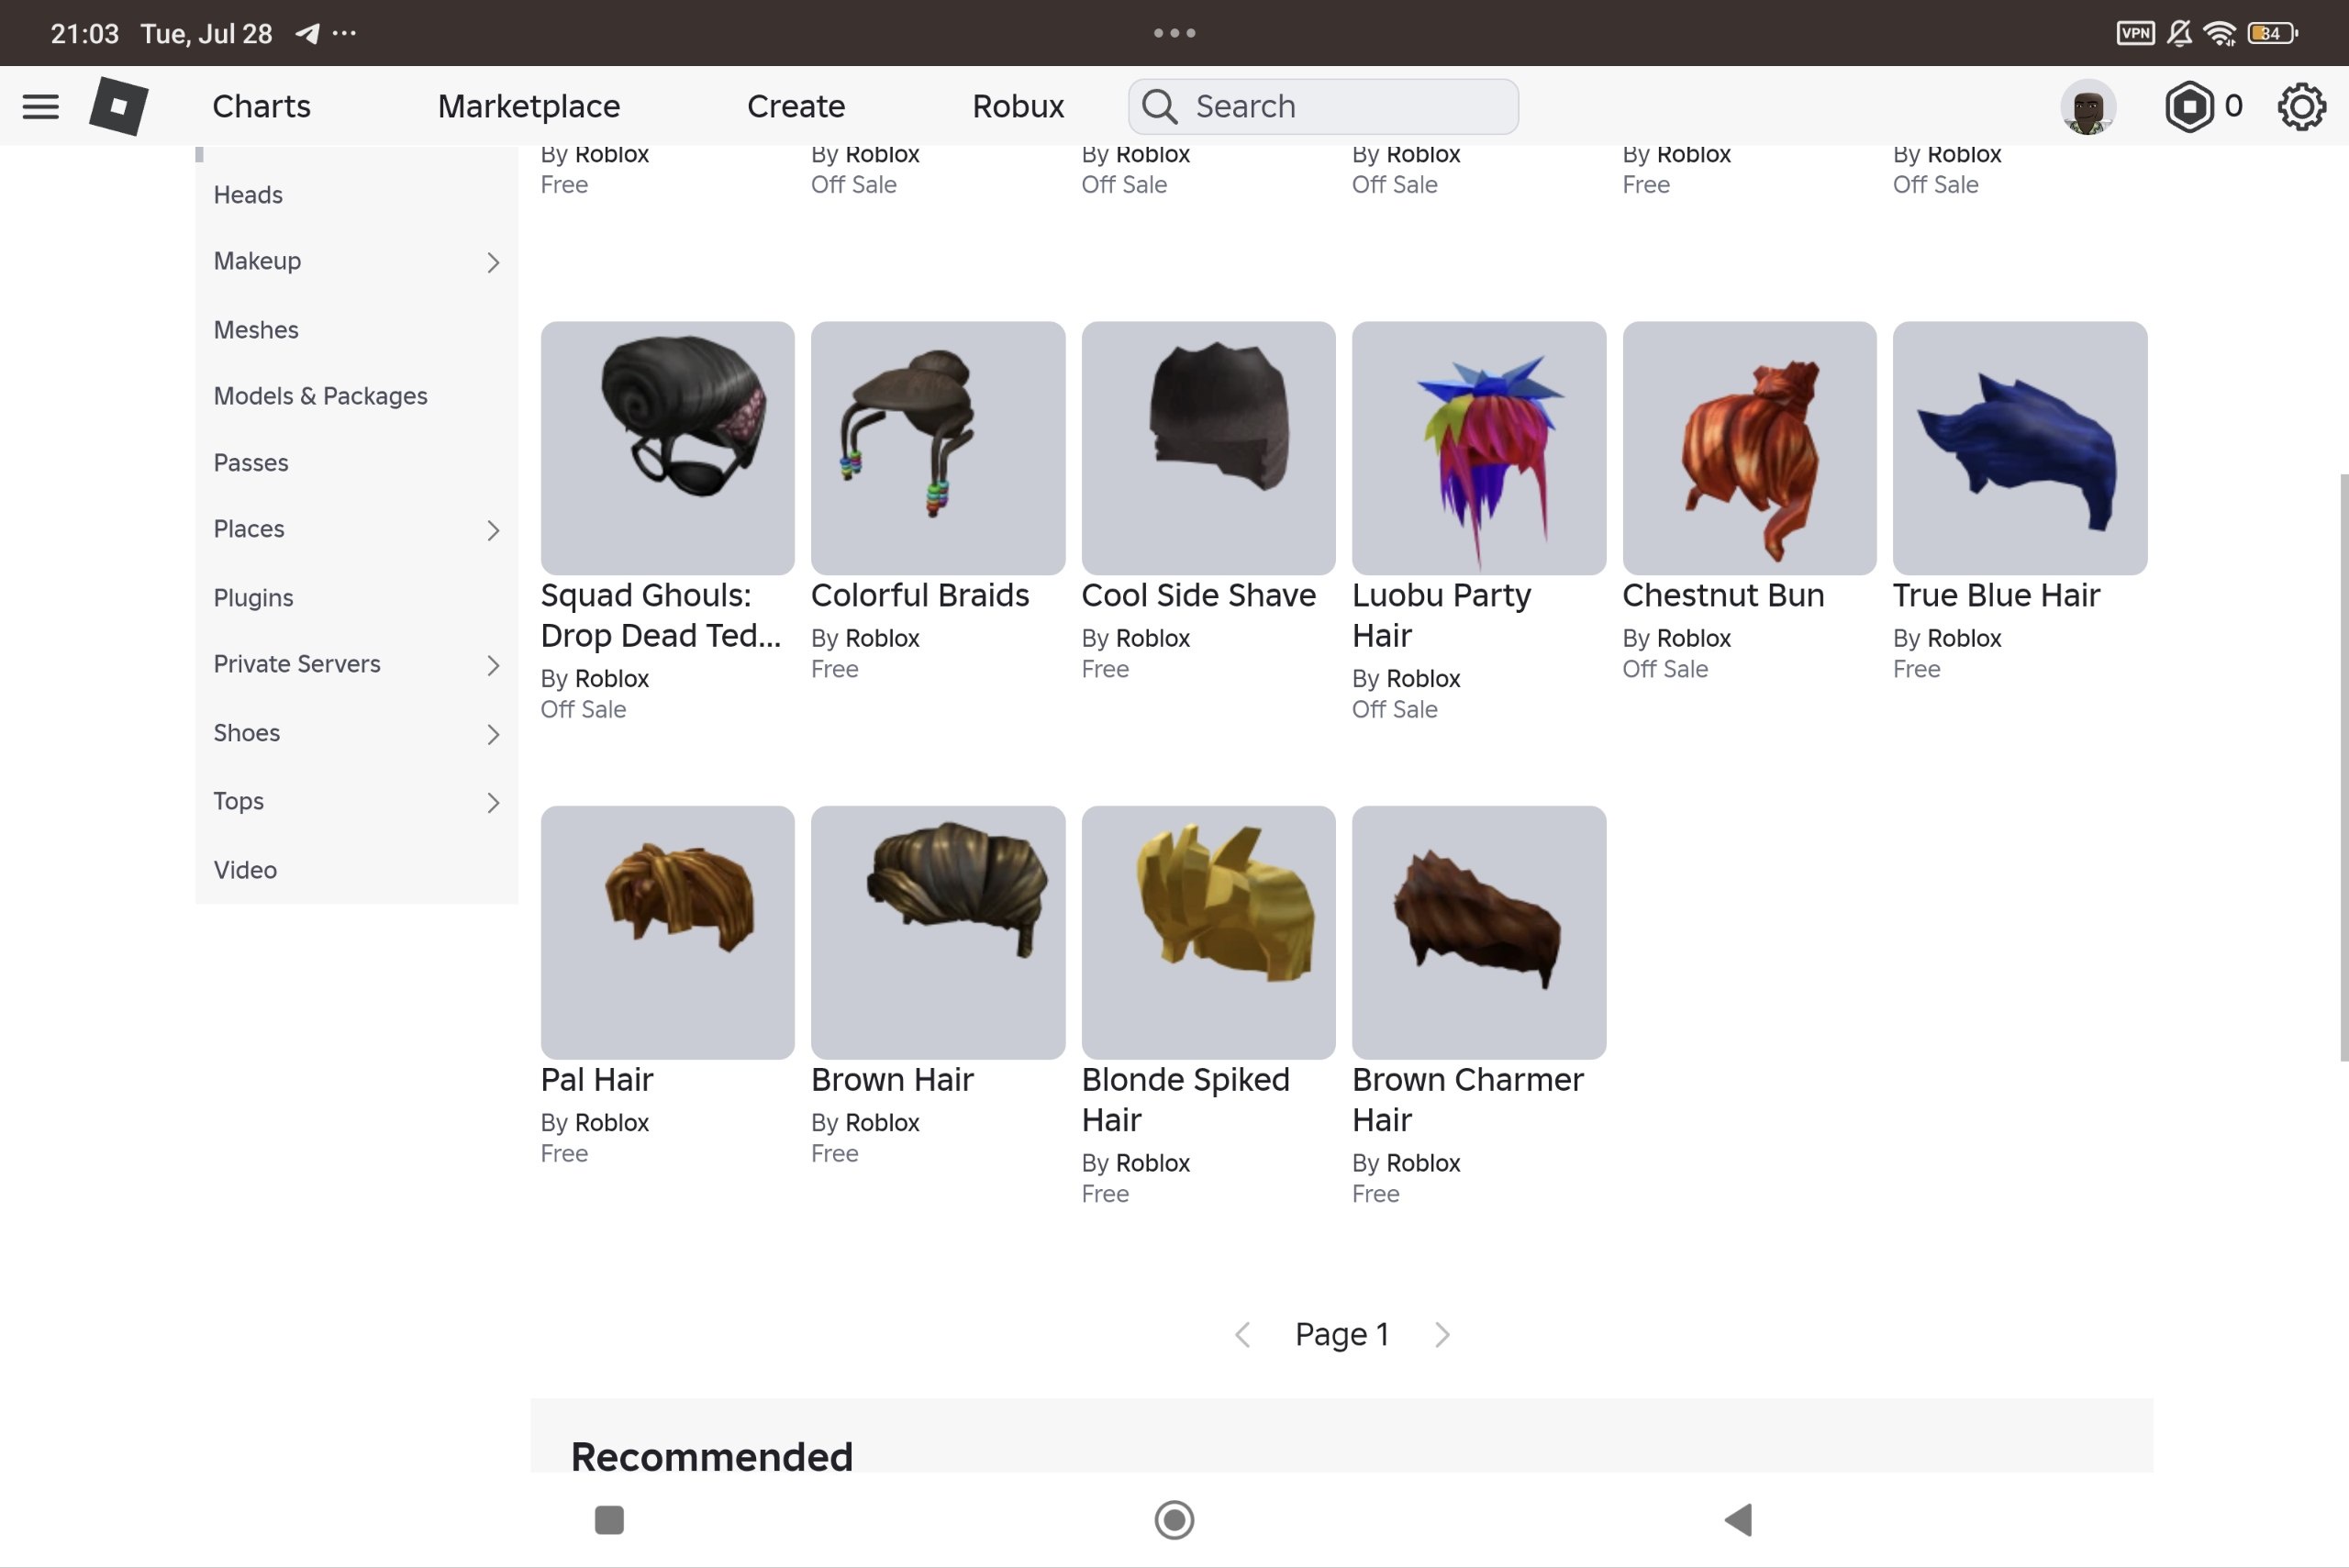Viewport: 2349px width, 1568px height.
Task: Open Brown Charmer Hair thumbnail
Action: click(1479, 933)
